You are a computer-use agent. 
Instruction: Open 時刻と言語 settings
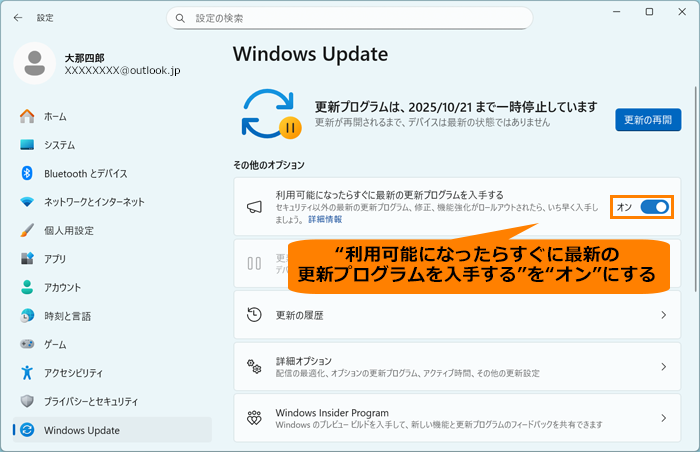(112, 316)
